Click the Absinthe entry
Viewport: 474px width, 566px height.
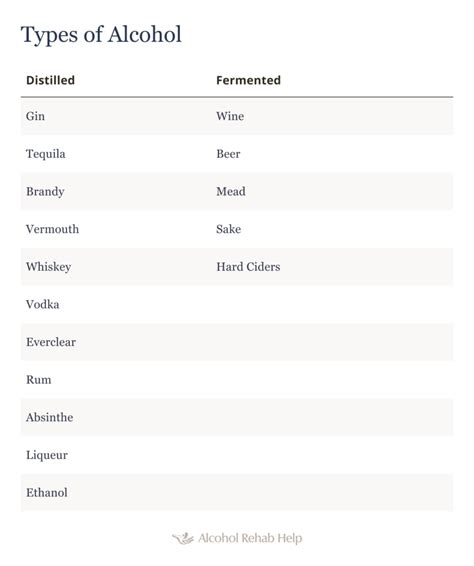(49, 418)
